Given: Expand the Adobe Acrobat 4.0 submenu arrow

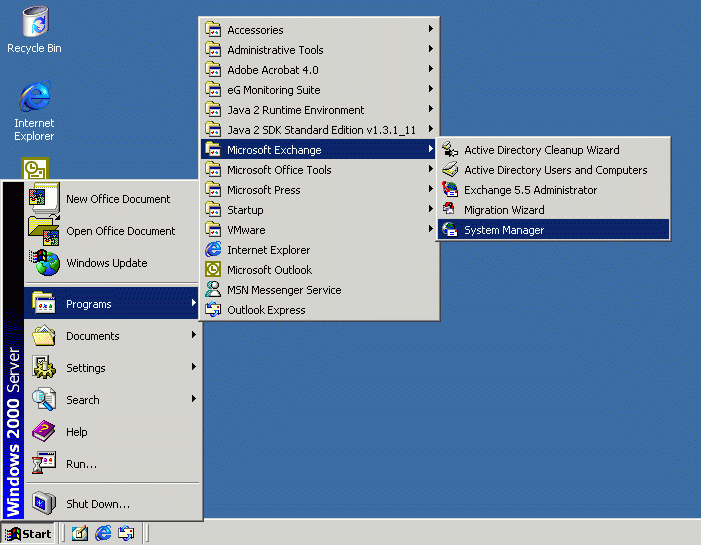Looking at the screenshot, I should pos(431,69).
